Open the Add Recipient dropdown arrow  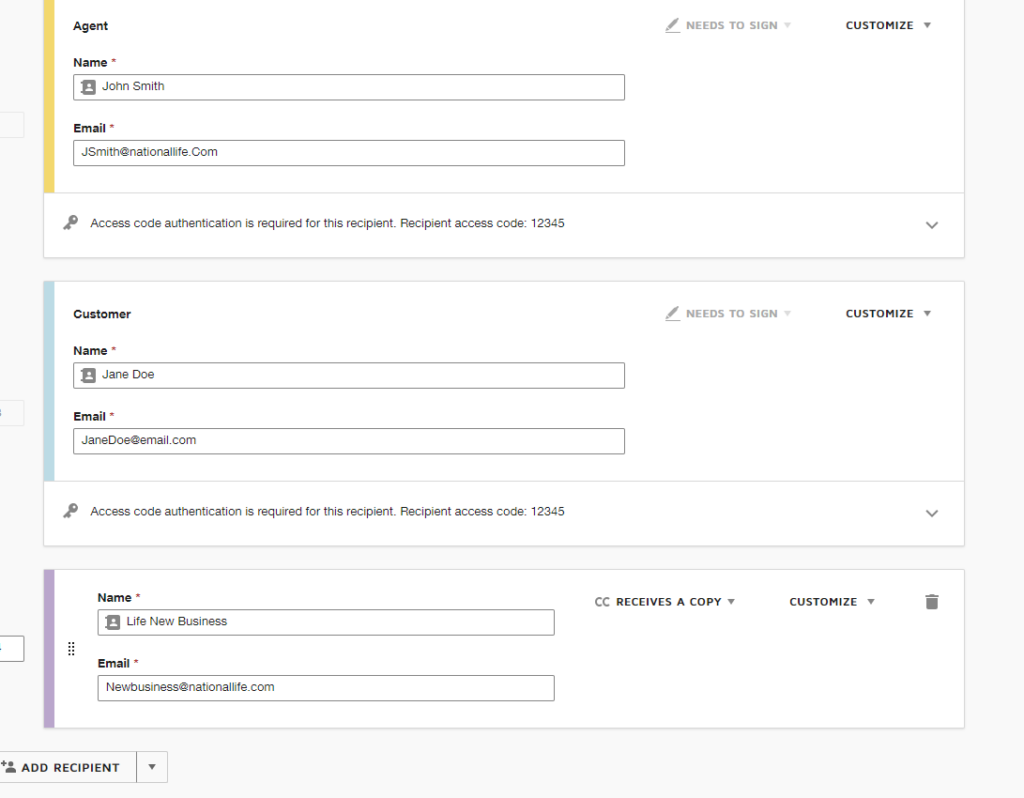152,767
